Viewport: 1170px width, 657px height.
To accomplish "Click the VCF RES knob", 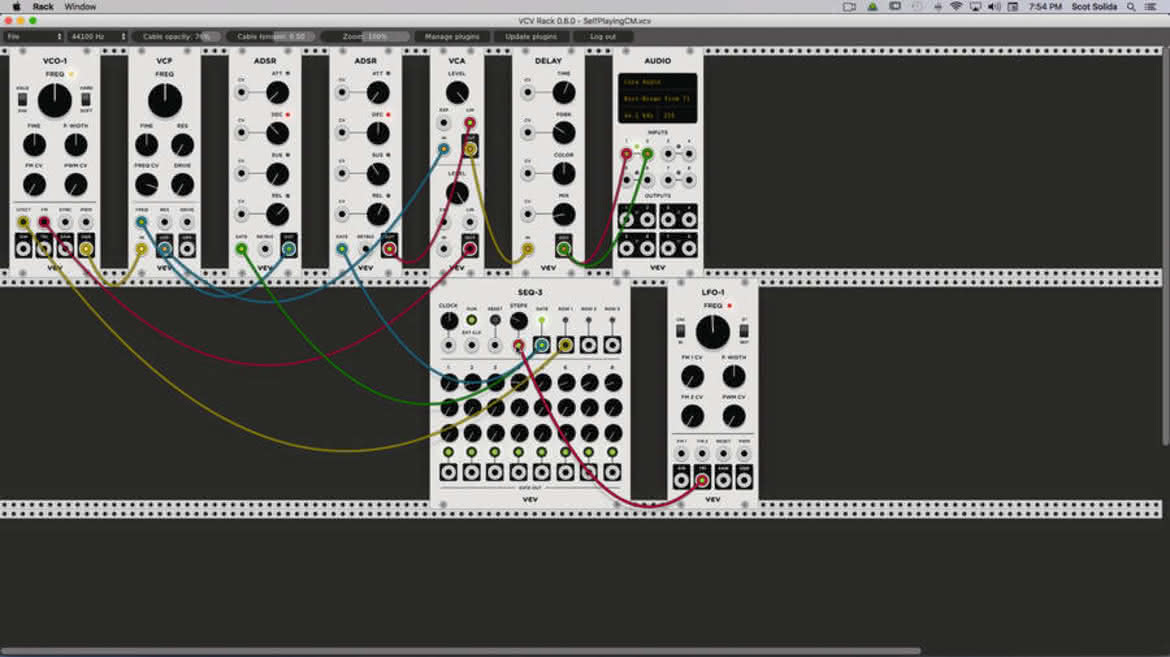I will pos(182,145).
